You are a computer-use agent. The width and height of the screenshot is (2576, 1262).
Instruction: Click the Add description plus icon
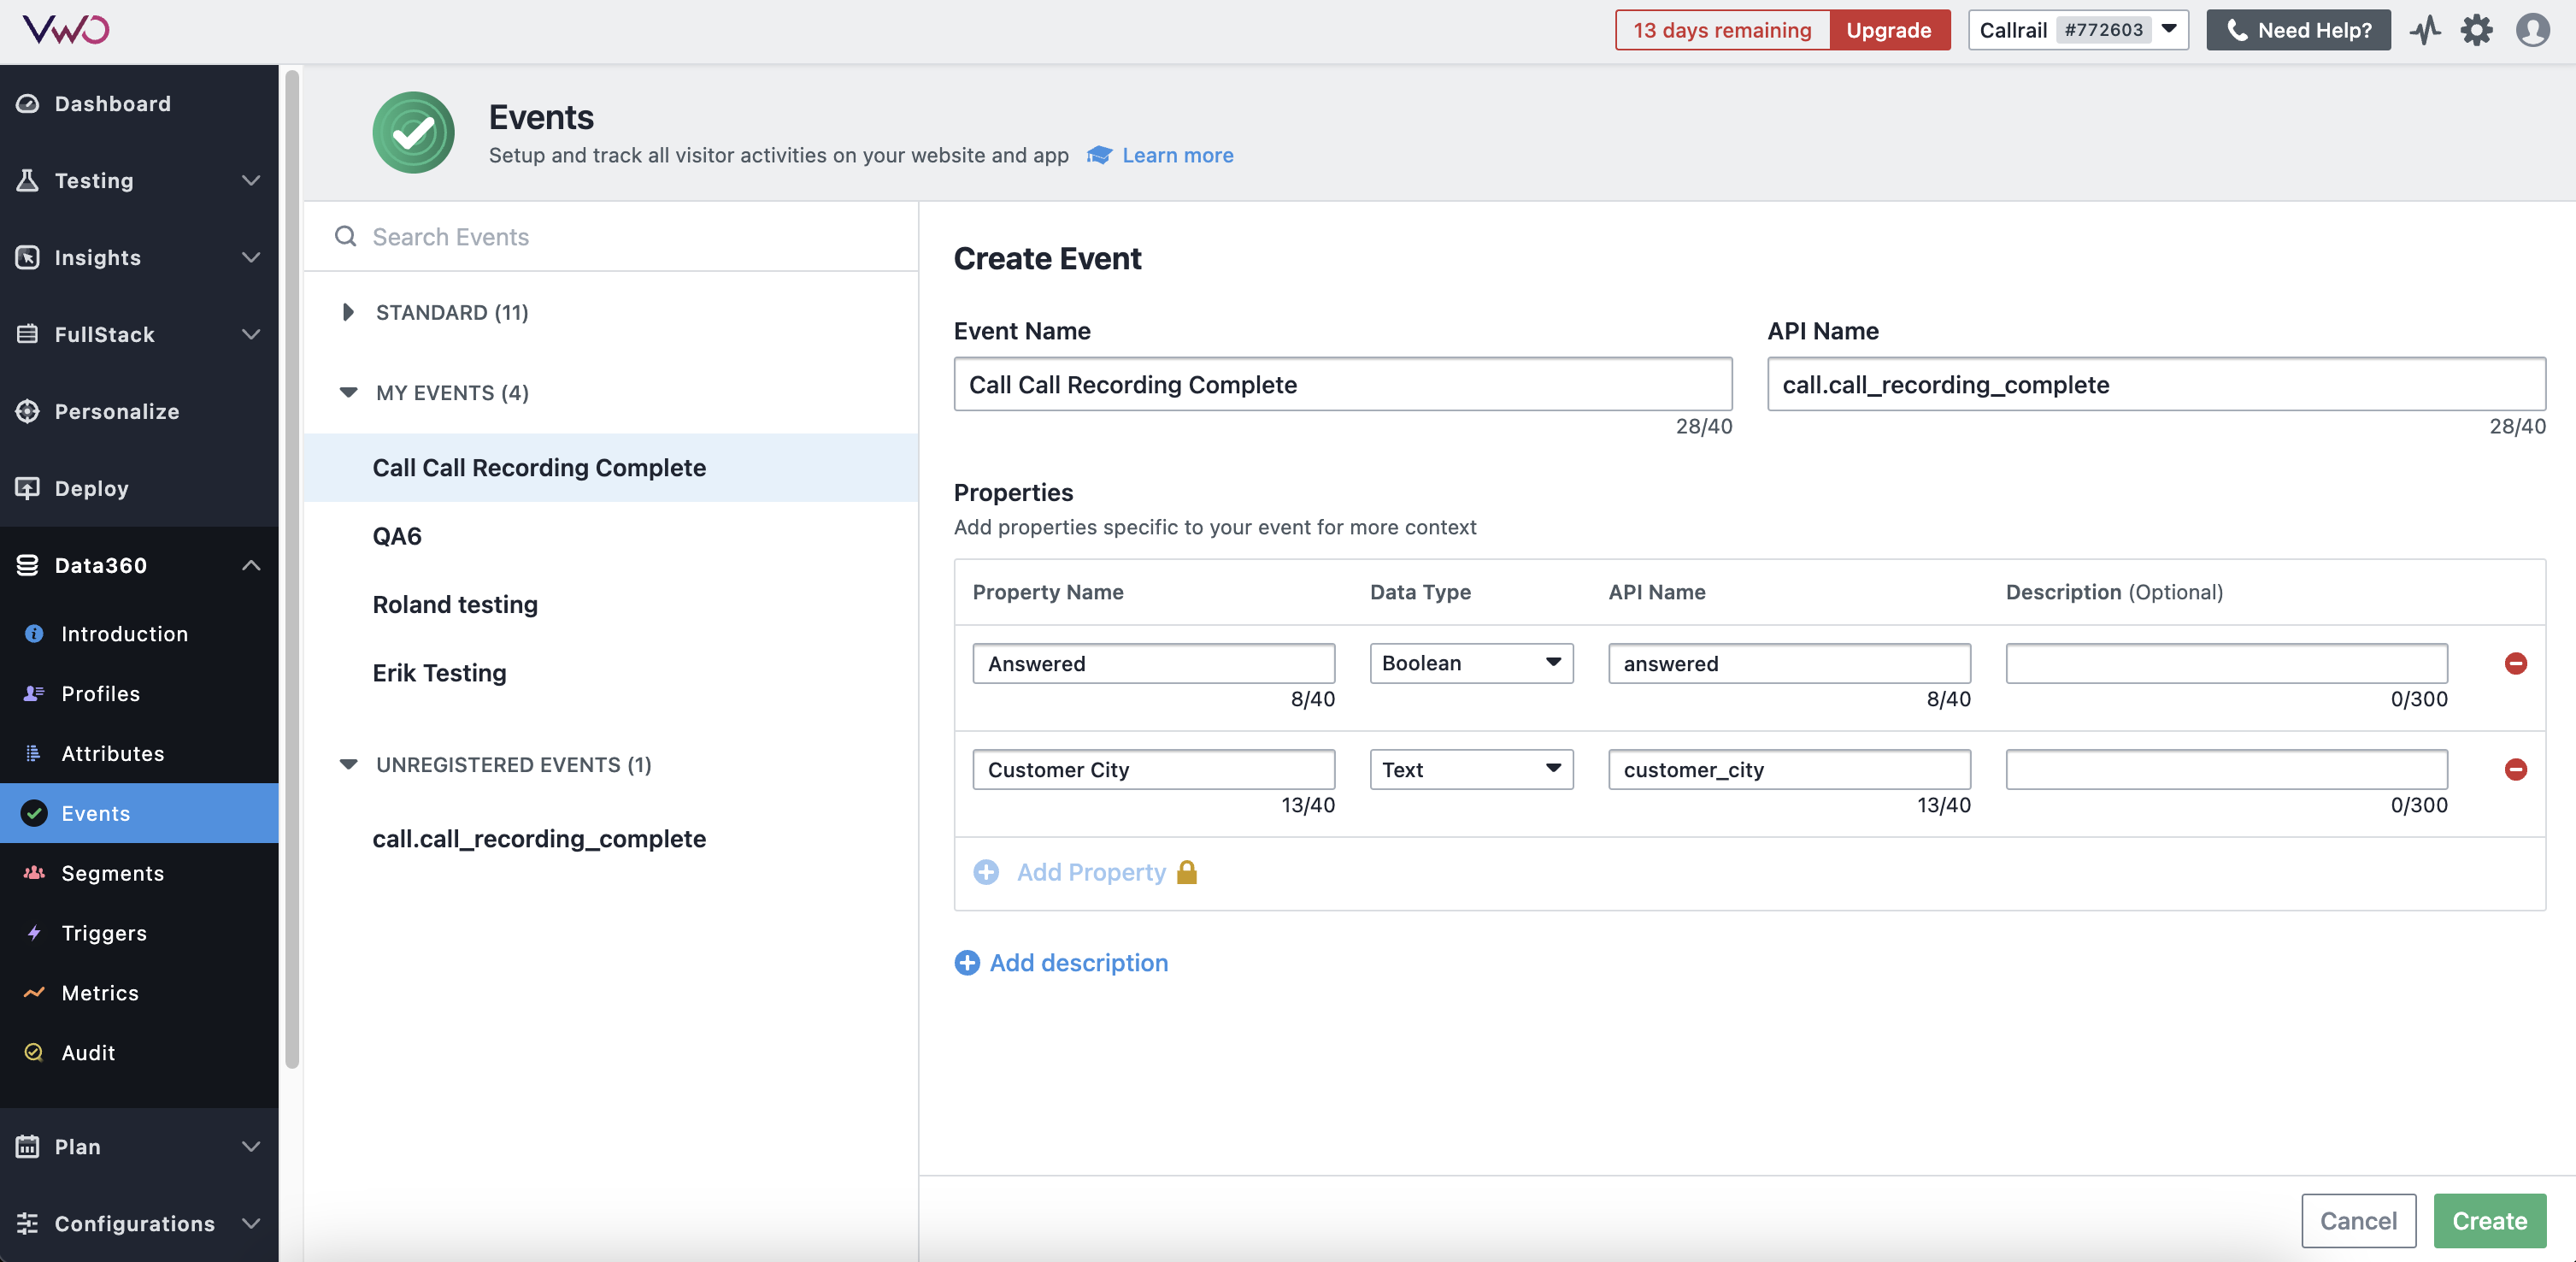[966, 962]
